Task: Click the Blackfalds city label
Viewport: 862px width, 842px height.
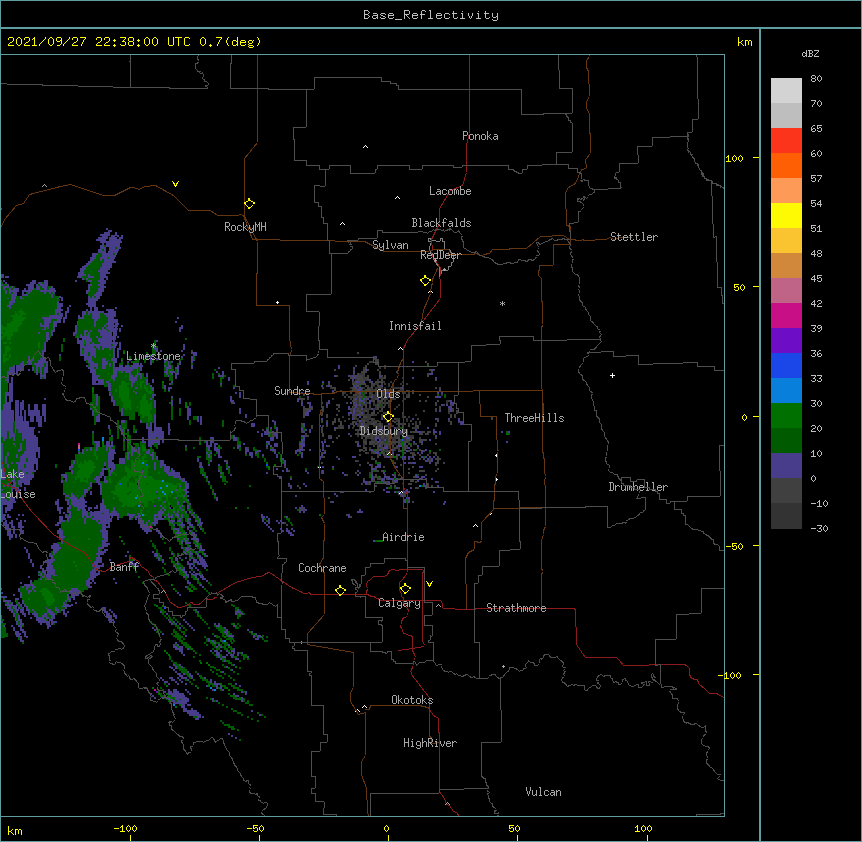Action: (x=441, y=223)
